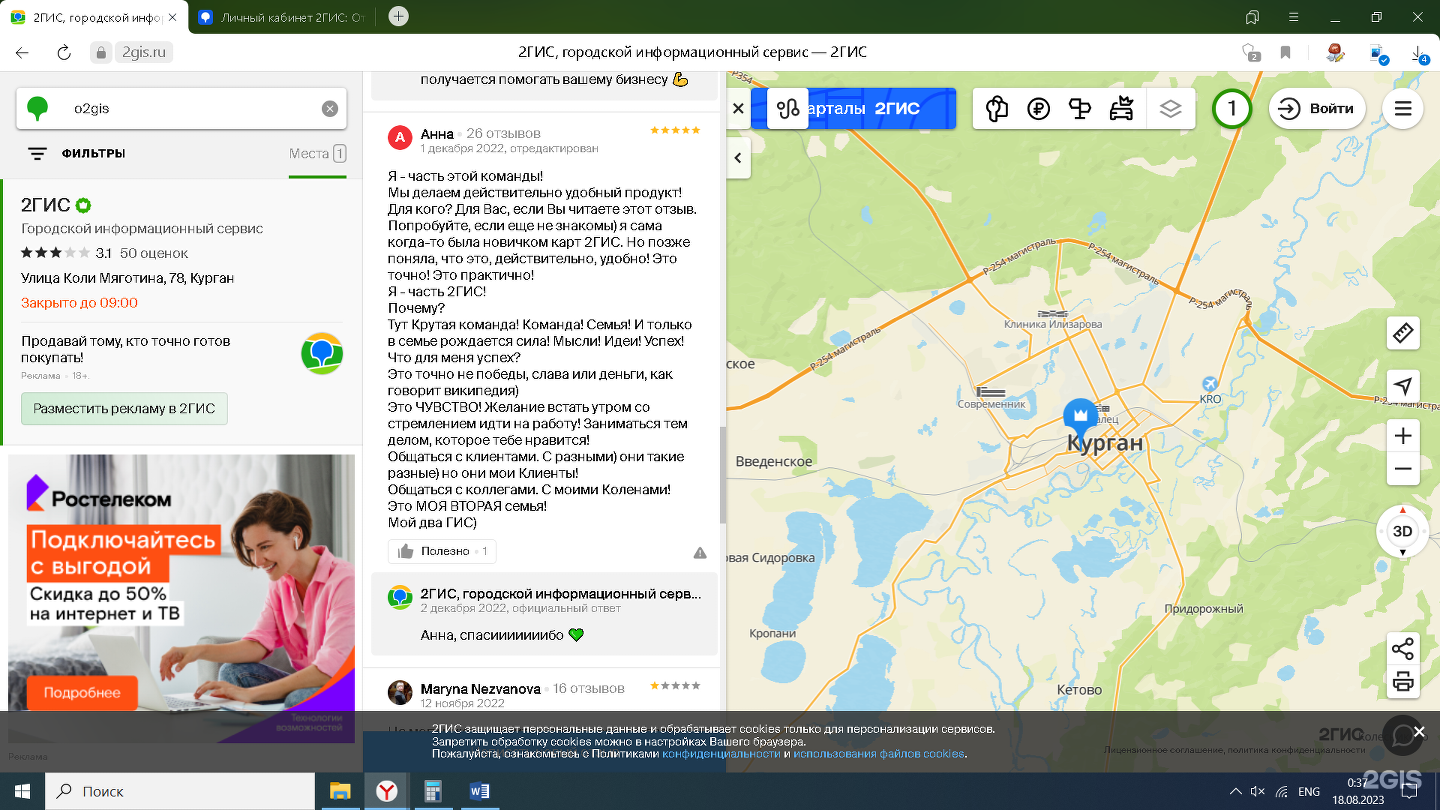Open the использования файлов cookies link
The height and width of the screenshot is (810, 1440).
[879, 753]
